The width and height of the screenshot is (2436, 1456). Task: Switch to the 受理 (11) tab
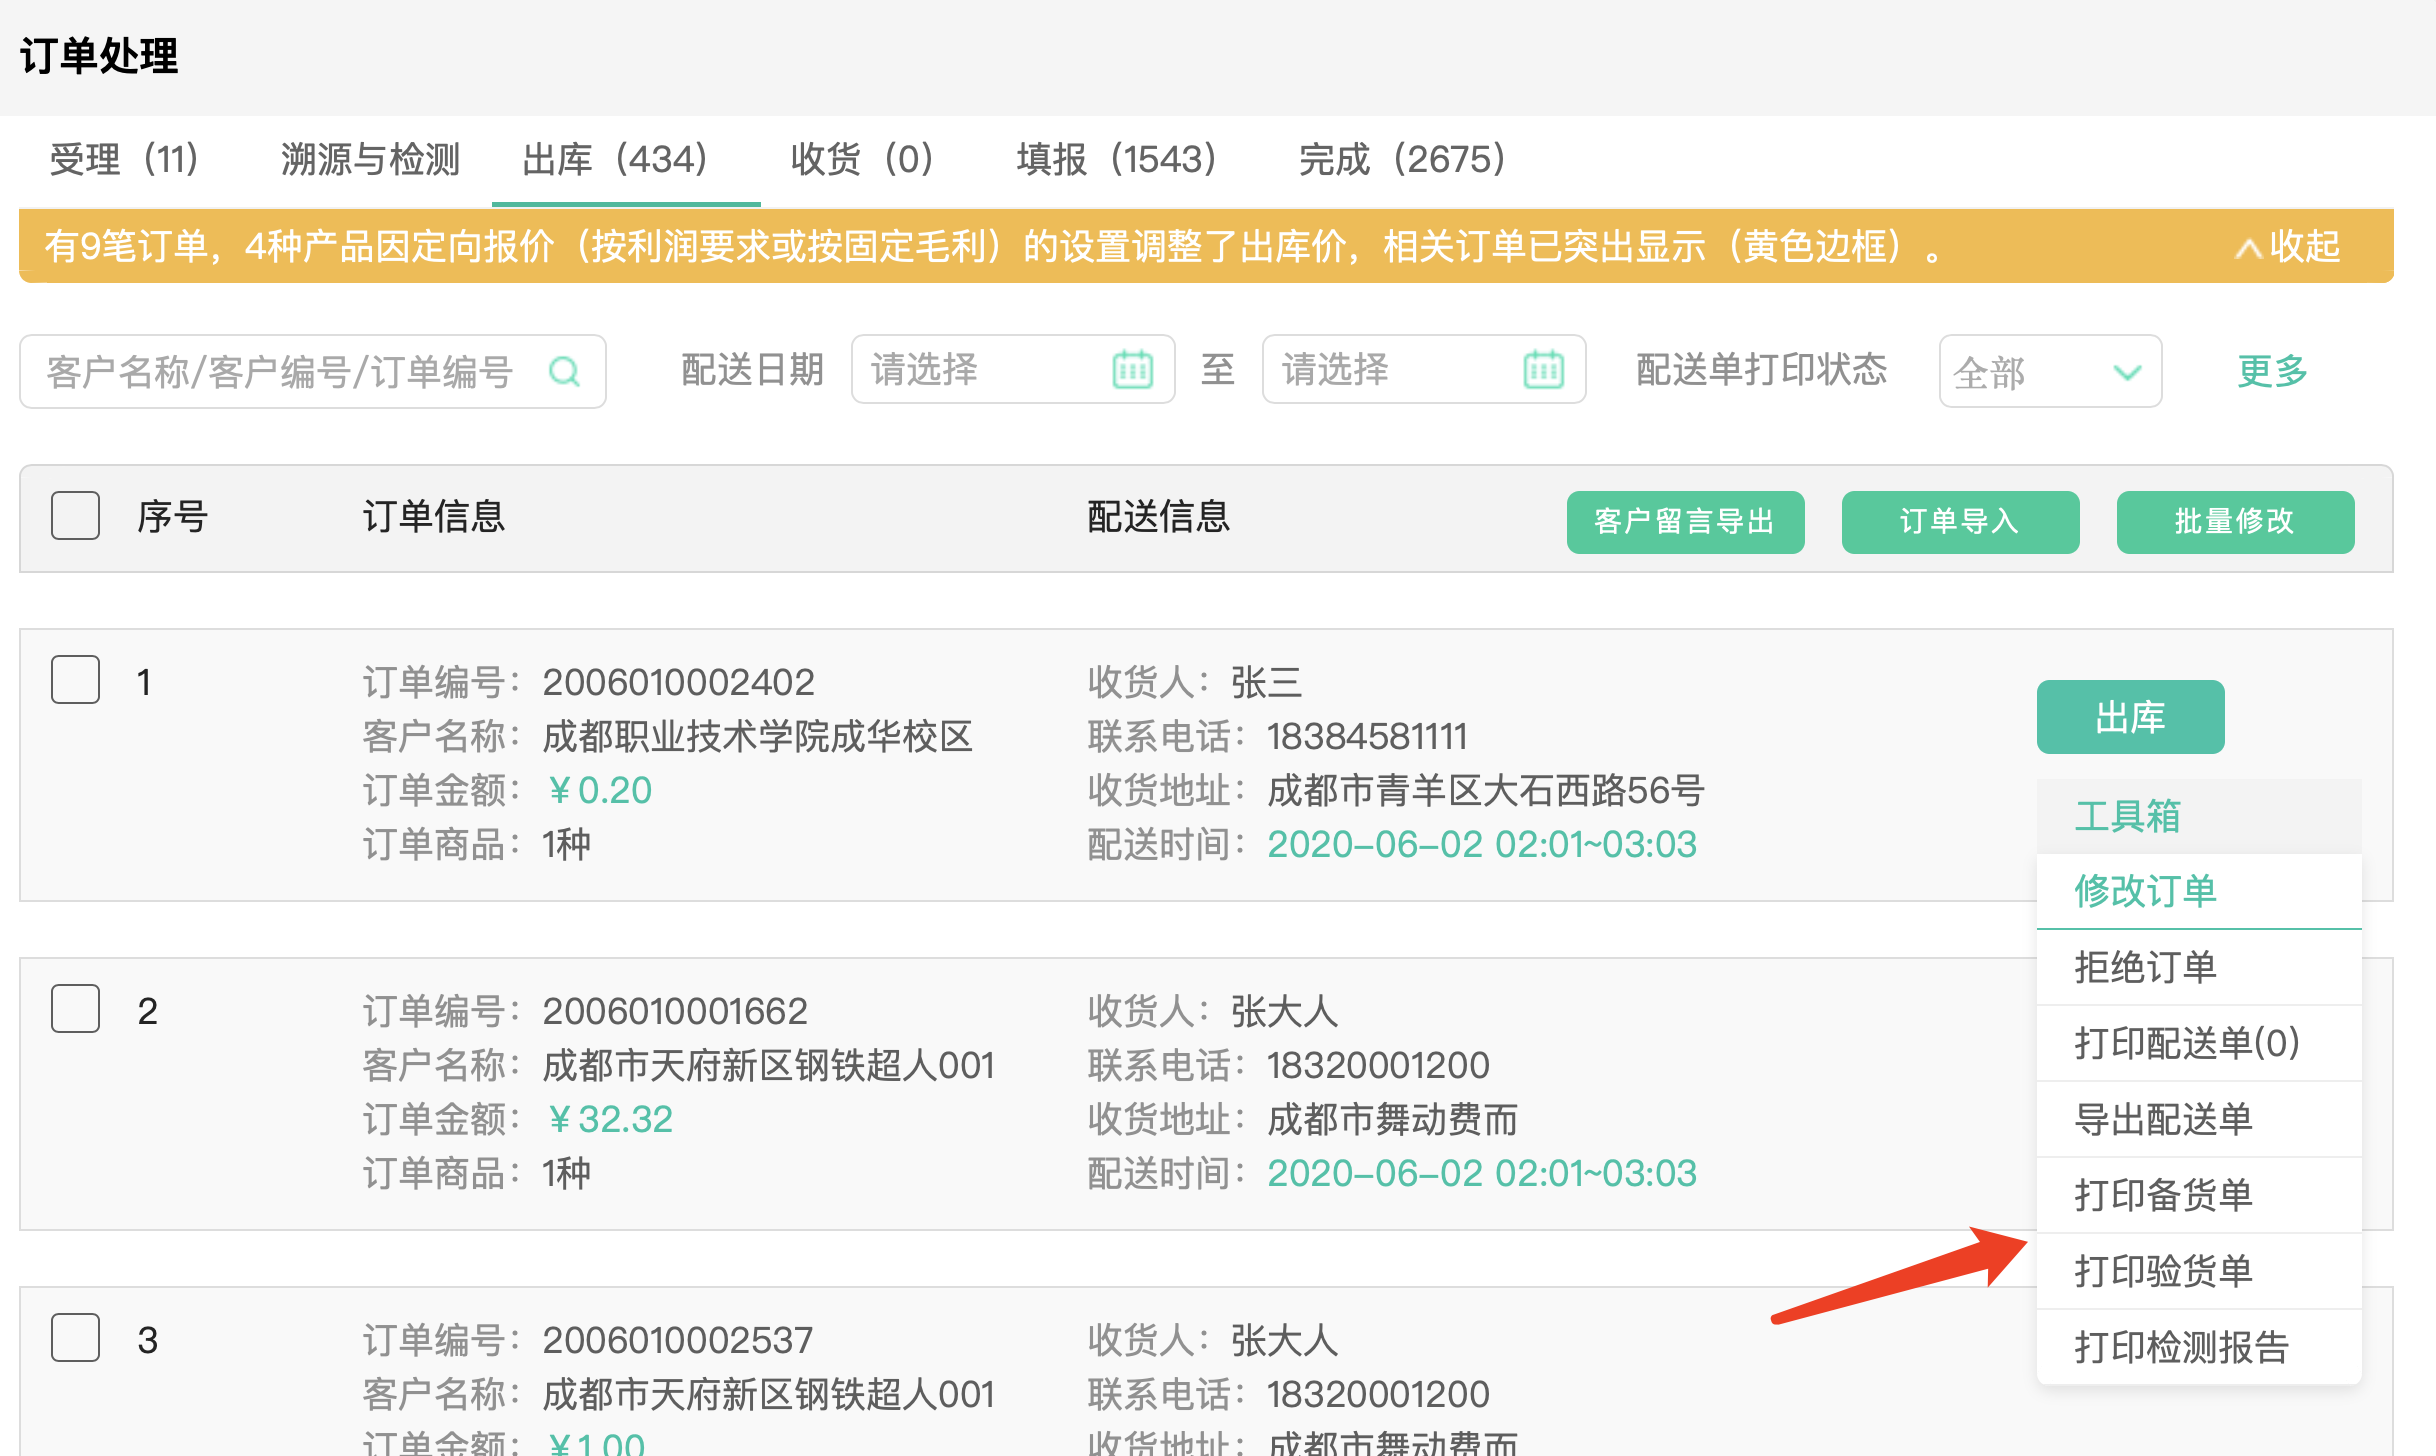point(123,160)
